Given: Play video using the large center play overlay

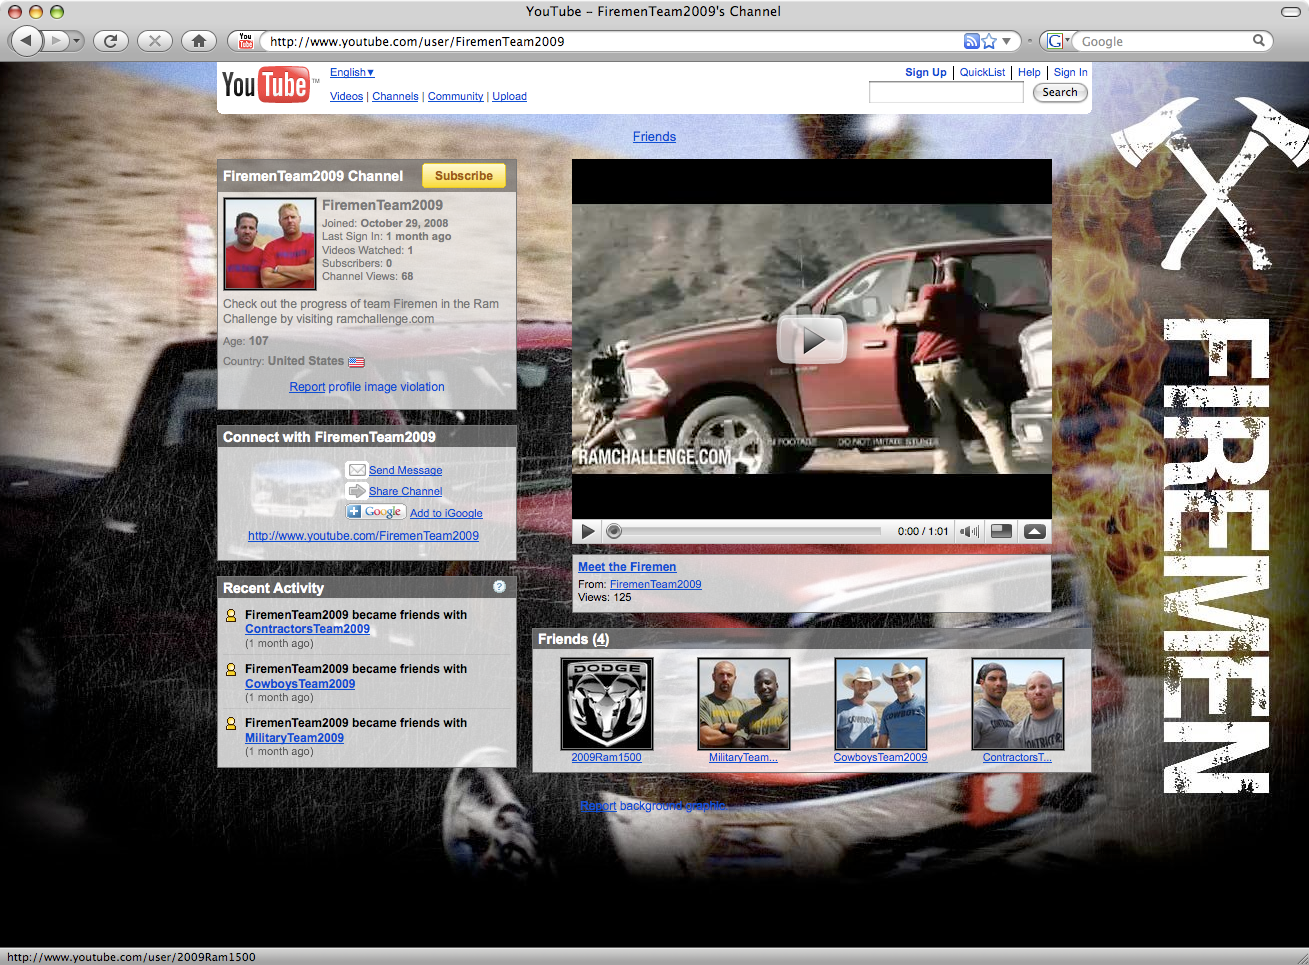Looking at the screenshot, I should pyautogui.click(x=812, y=340).
